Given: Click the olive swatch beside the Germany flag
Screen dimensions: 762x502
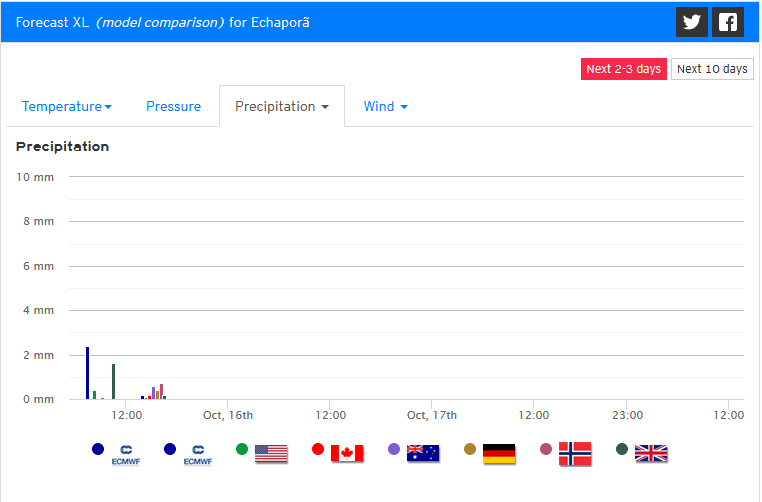Looking at the screenshot, I should (470, 450).
